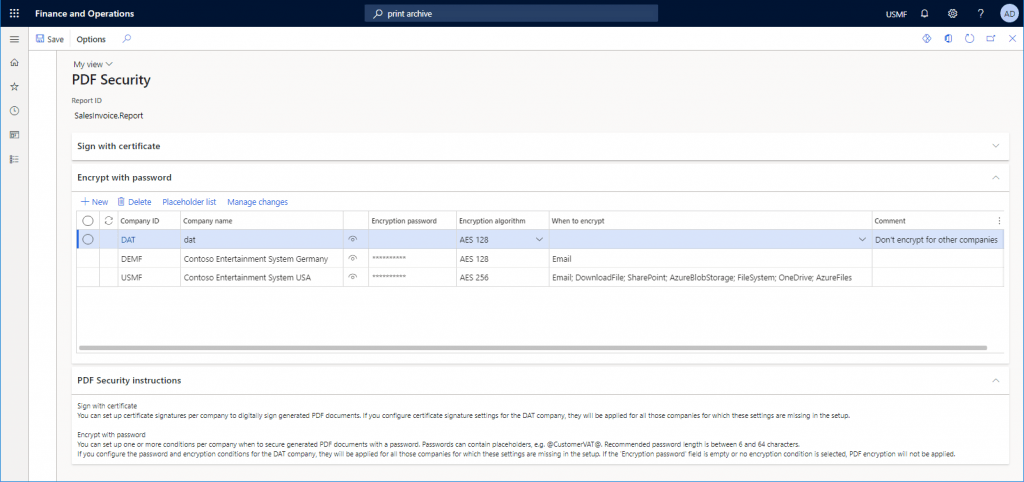Open the Power Apps diamond icon

pos(925,39)
